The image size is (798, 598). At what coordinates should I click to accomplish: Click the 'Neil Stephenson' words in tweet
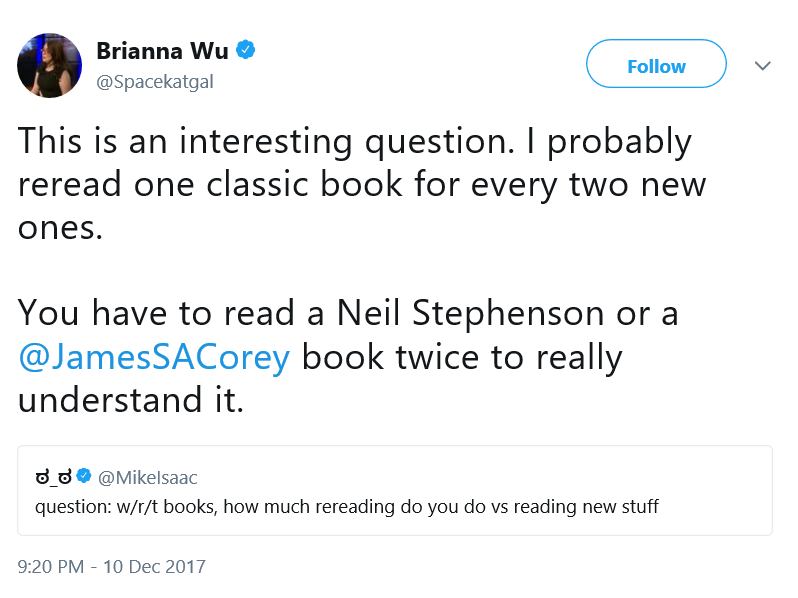click(x=470, y=313)
